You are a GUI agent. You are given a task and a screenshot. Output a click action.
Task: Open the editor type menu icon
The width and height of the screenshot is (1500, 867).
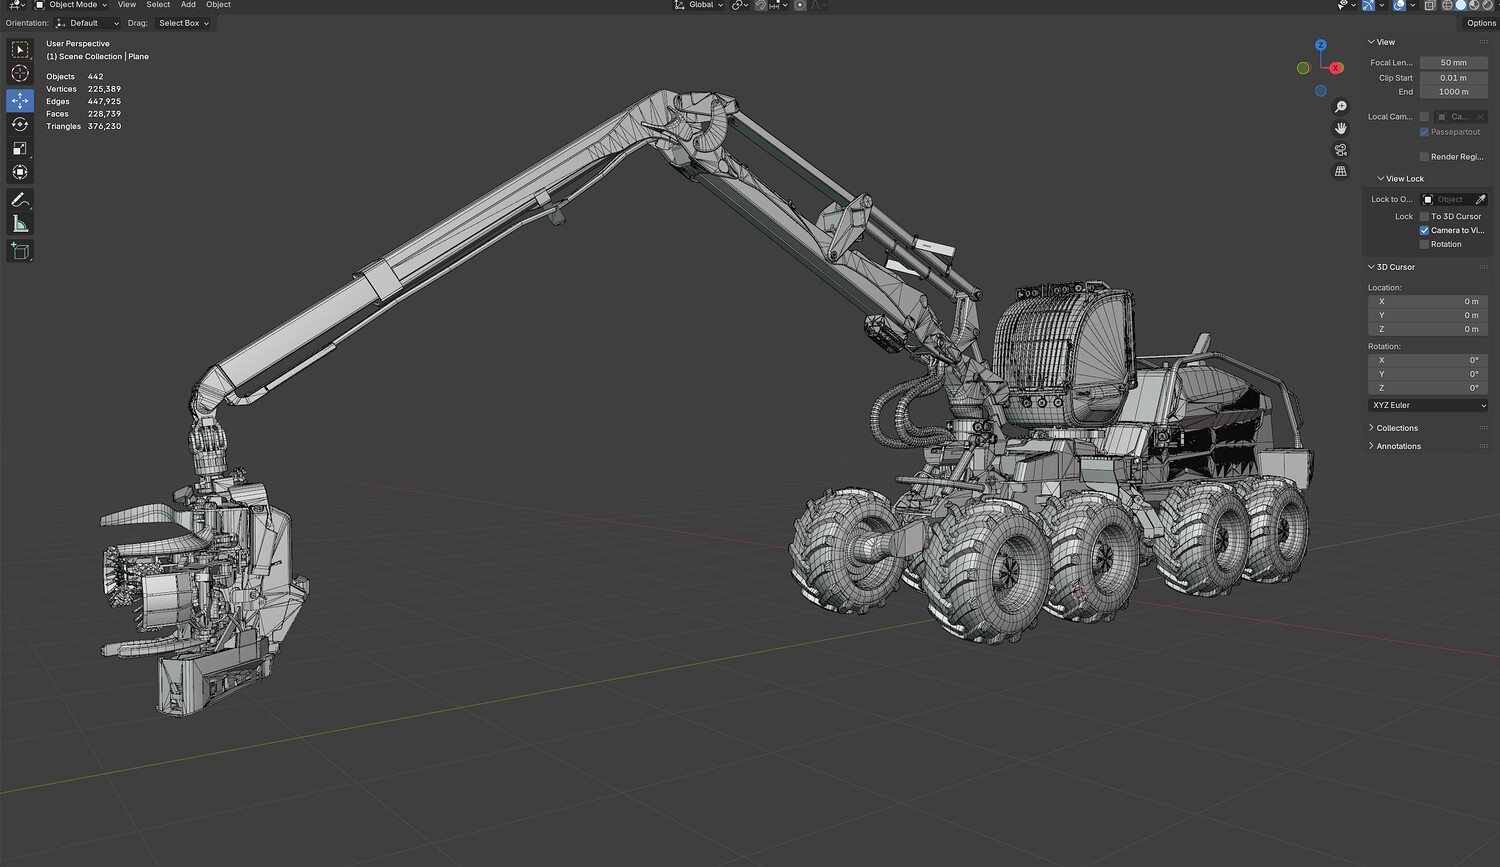(x=16, y=5)
